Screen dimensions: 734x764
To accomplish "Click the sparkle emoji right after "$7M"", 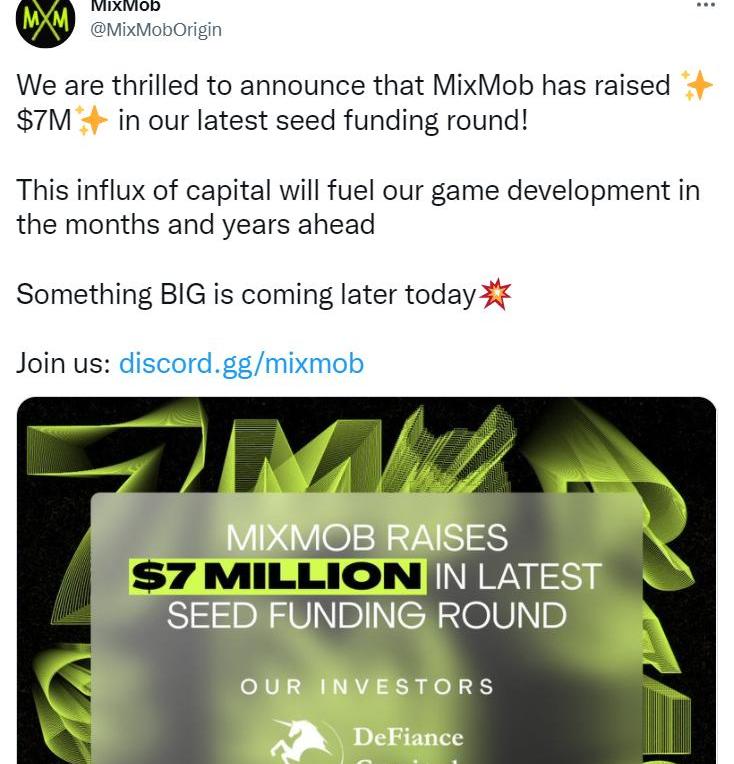I will point(92,121).
